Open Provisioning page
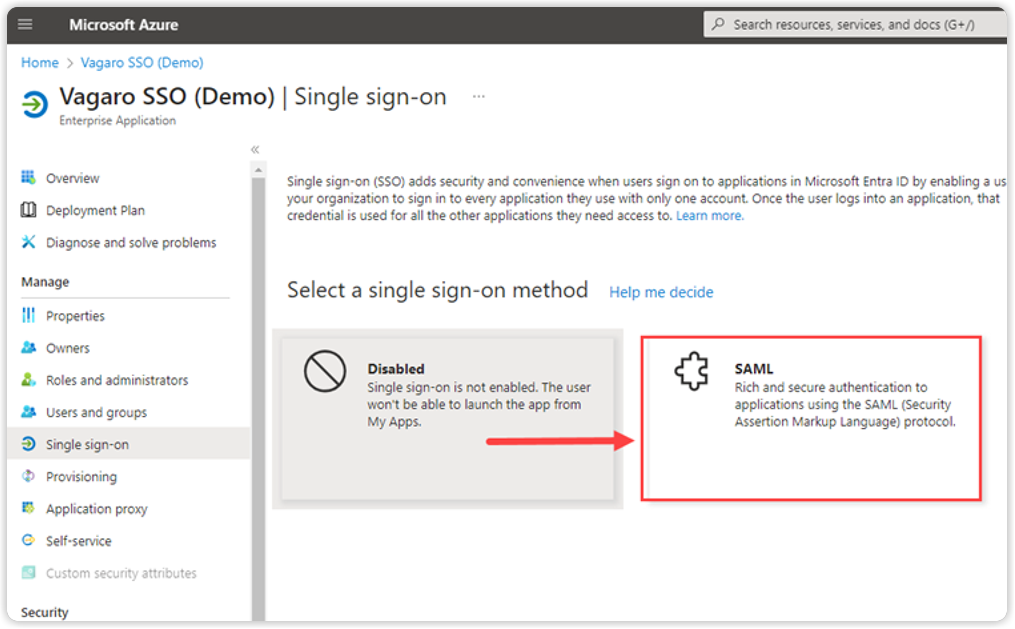Image resolution: width=1015 pixels, height=629 pixels. click(81, 477)
